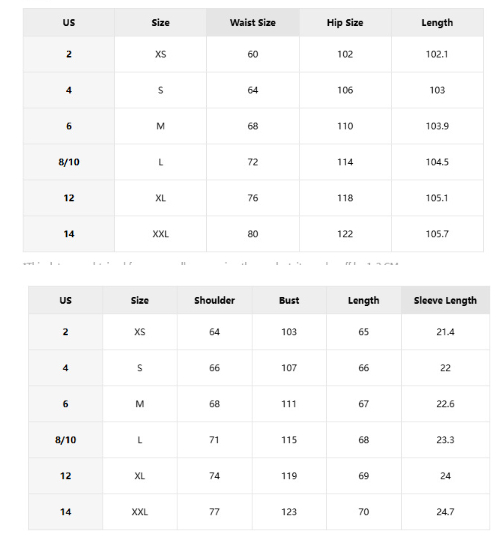Click sleeve length value 23.3
Screen dimensions: 499x536
[445, 440]
